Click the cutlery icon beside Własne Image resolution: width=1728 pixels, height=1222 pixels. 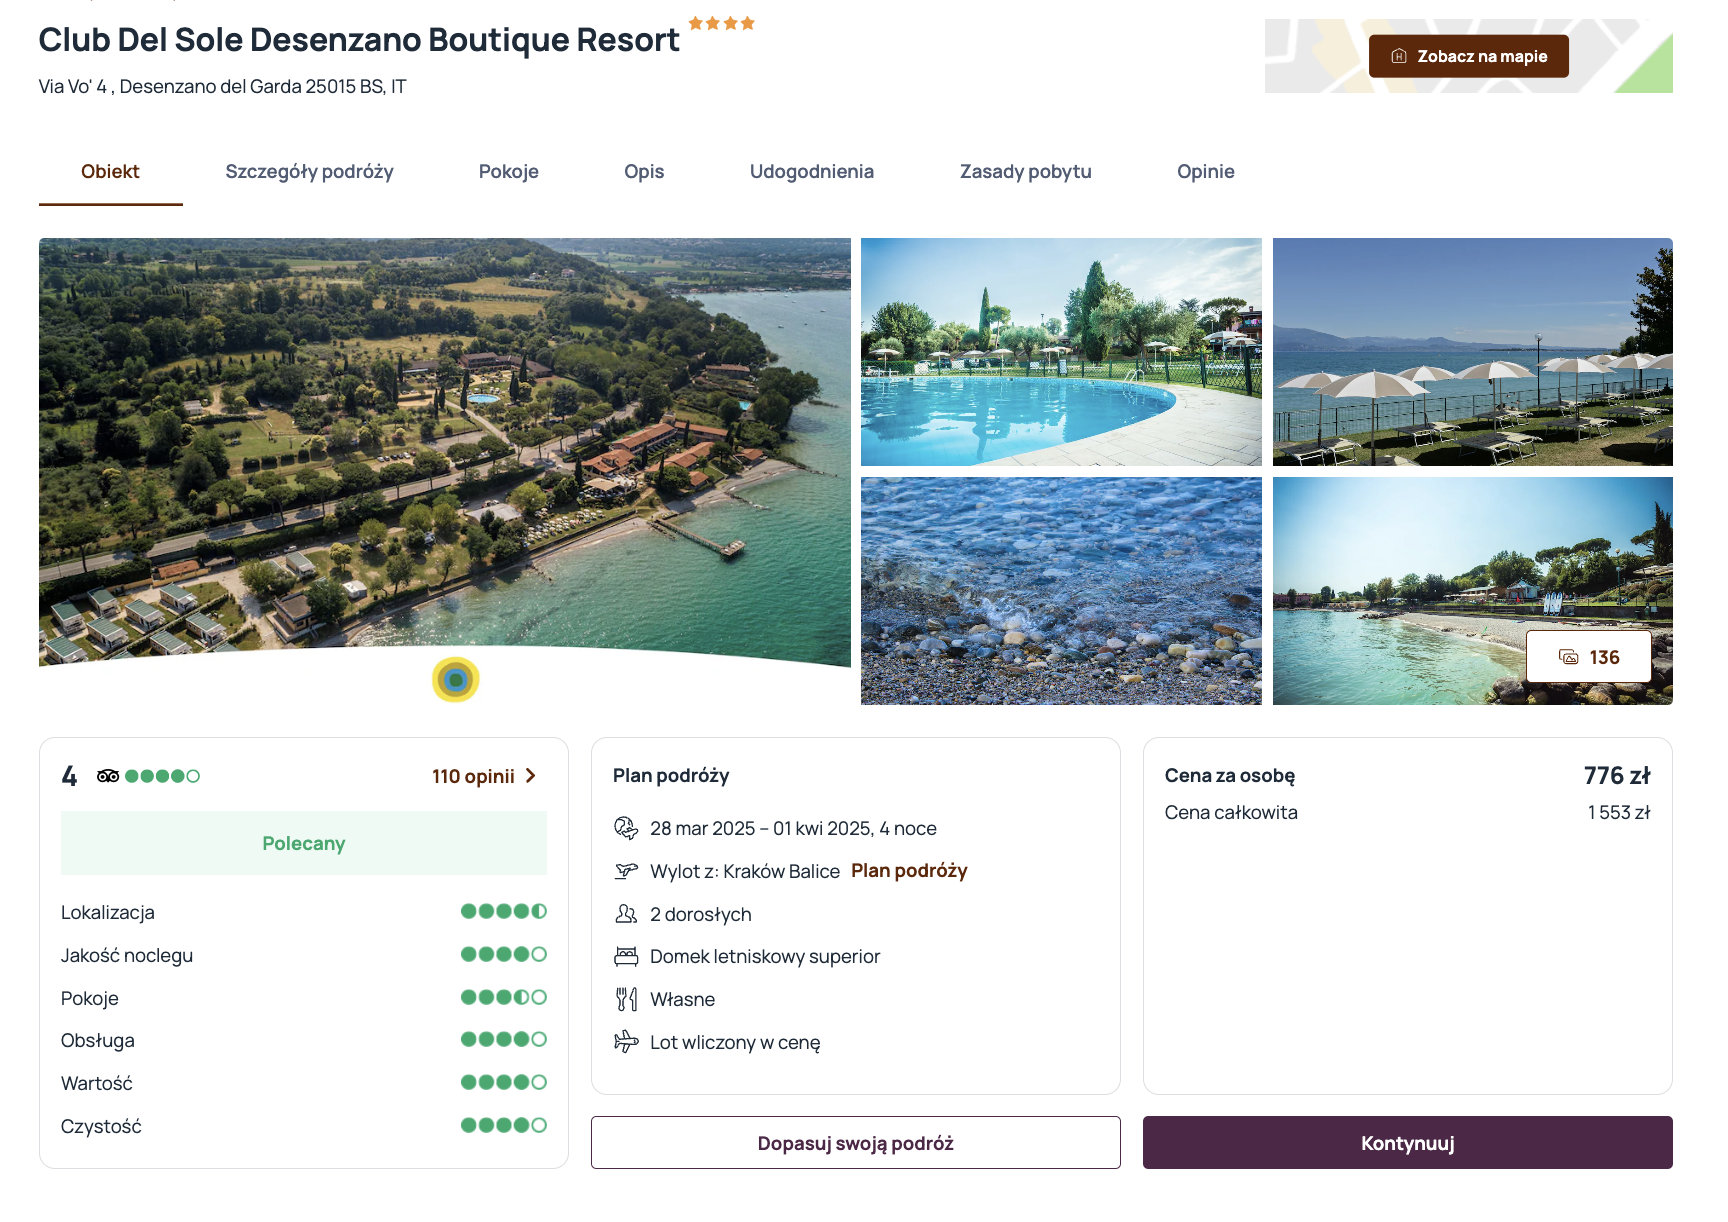click(x=626, y=999)
